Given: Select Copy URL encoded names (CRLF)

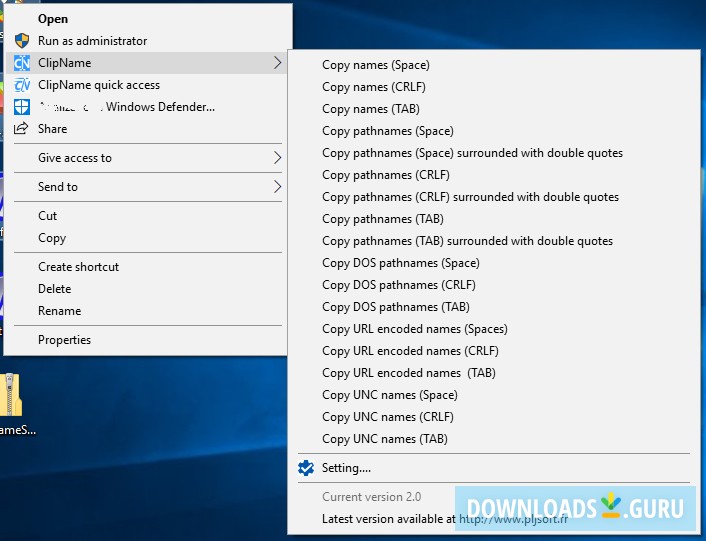Looking at the screenshot, I should 494,351.
